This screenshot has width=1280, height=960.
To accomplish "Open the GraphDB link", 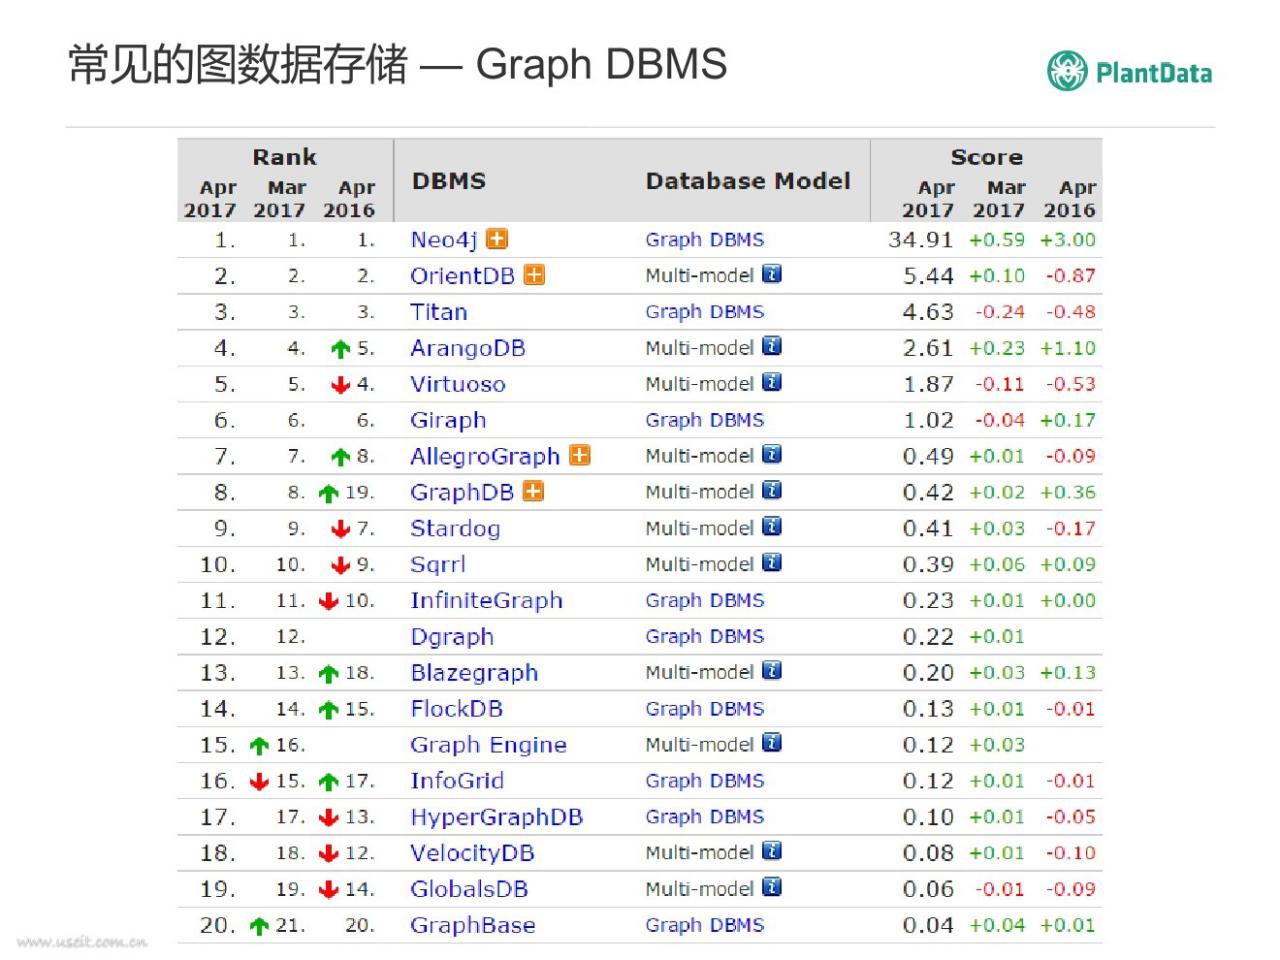I will point(462,493).
